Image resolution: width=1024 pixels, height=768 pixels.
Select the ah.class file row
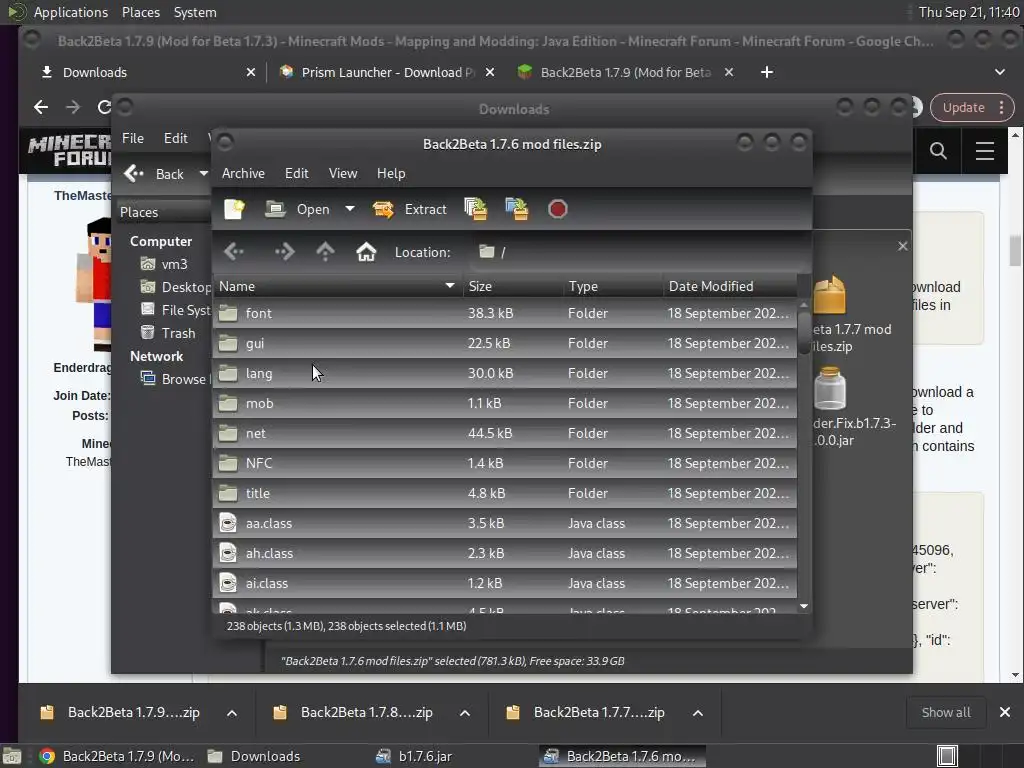point(504,553)
